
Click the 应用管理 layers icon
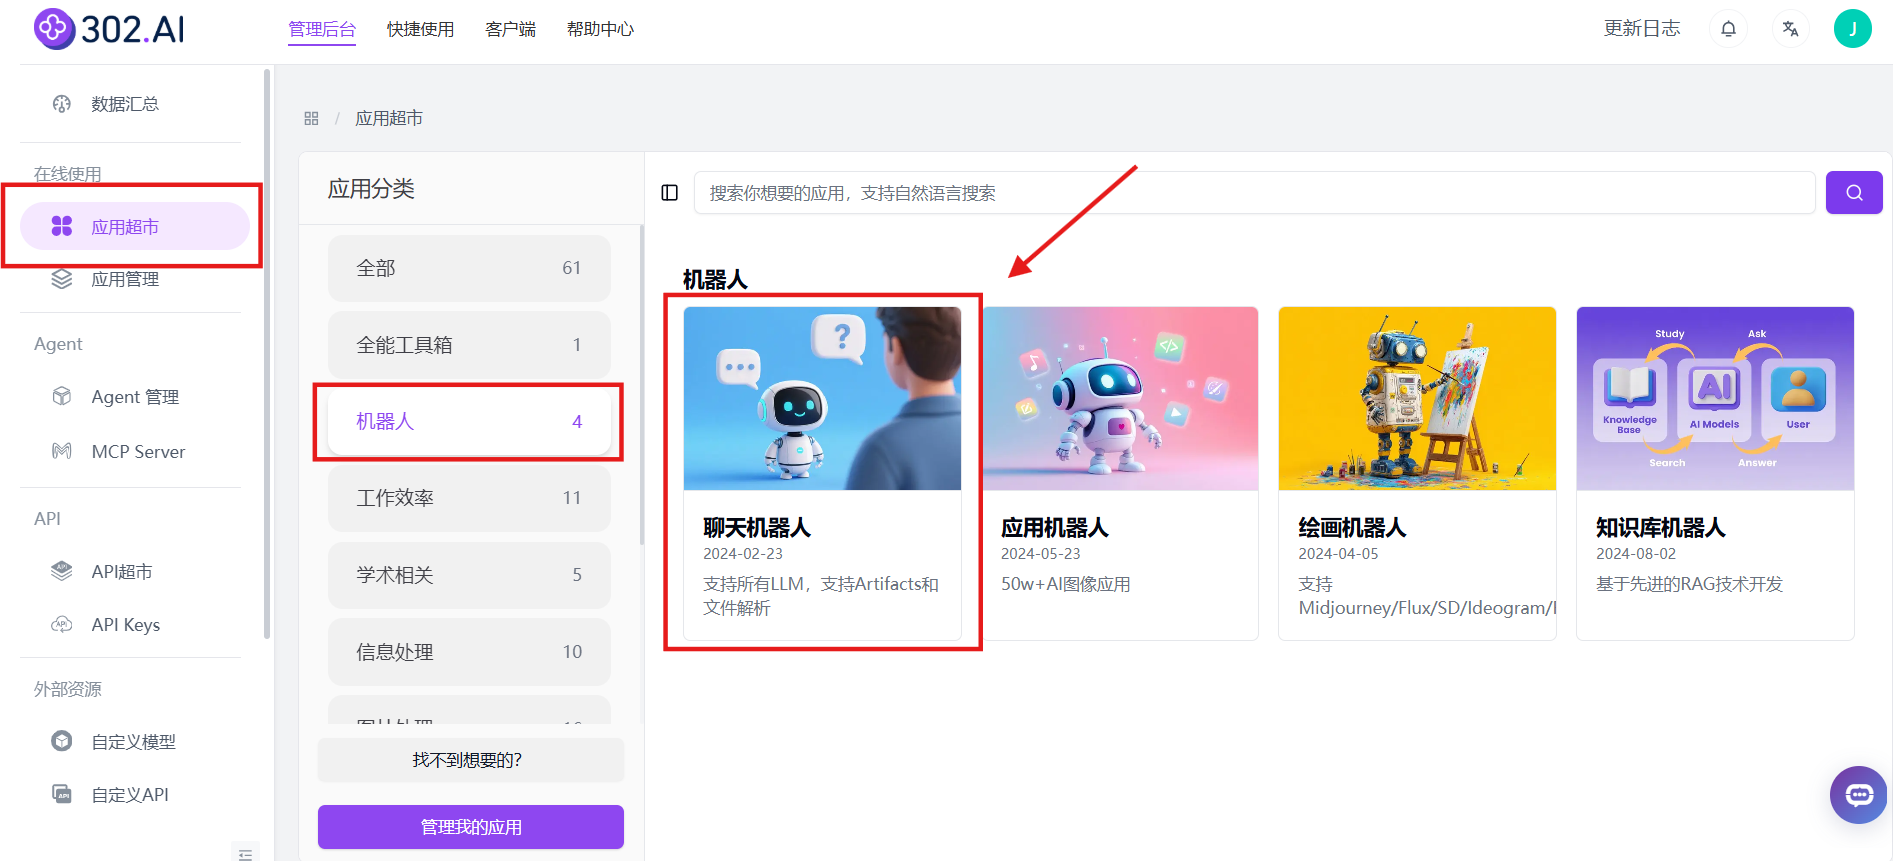pos(62,279)
